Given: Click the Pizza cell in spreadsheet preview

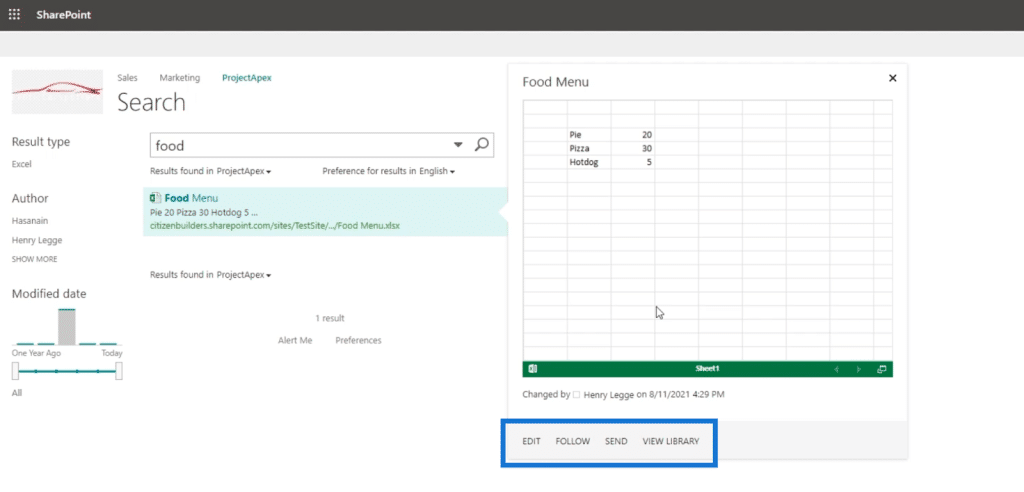Looking at the screenshot, I should coord(589,148).
